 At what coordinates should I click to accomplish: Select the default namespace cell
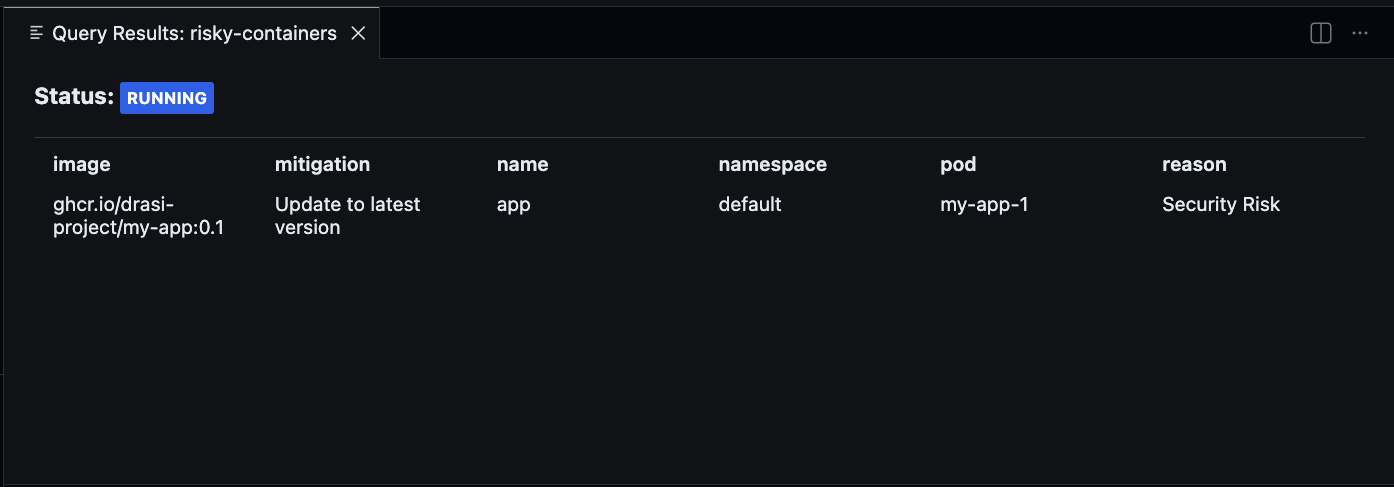click(x=750, y=205)
